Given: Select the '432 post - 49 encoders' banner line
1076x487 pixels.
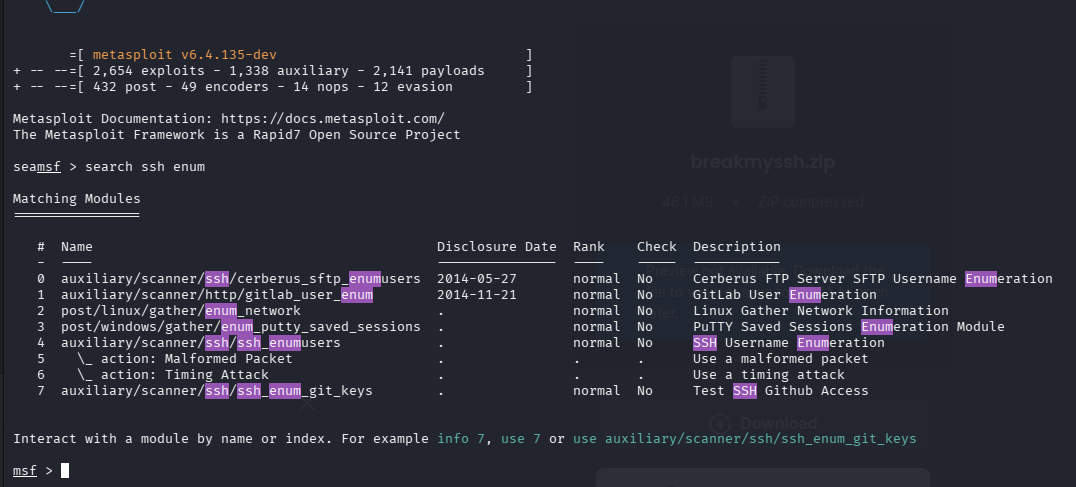Looking at the screenshot, I should pyautogui.click(x=272, y=87).
